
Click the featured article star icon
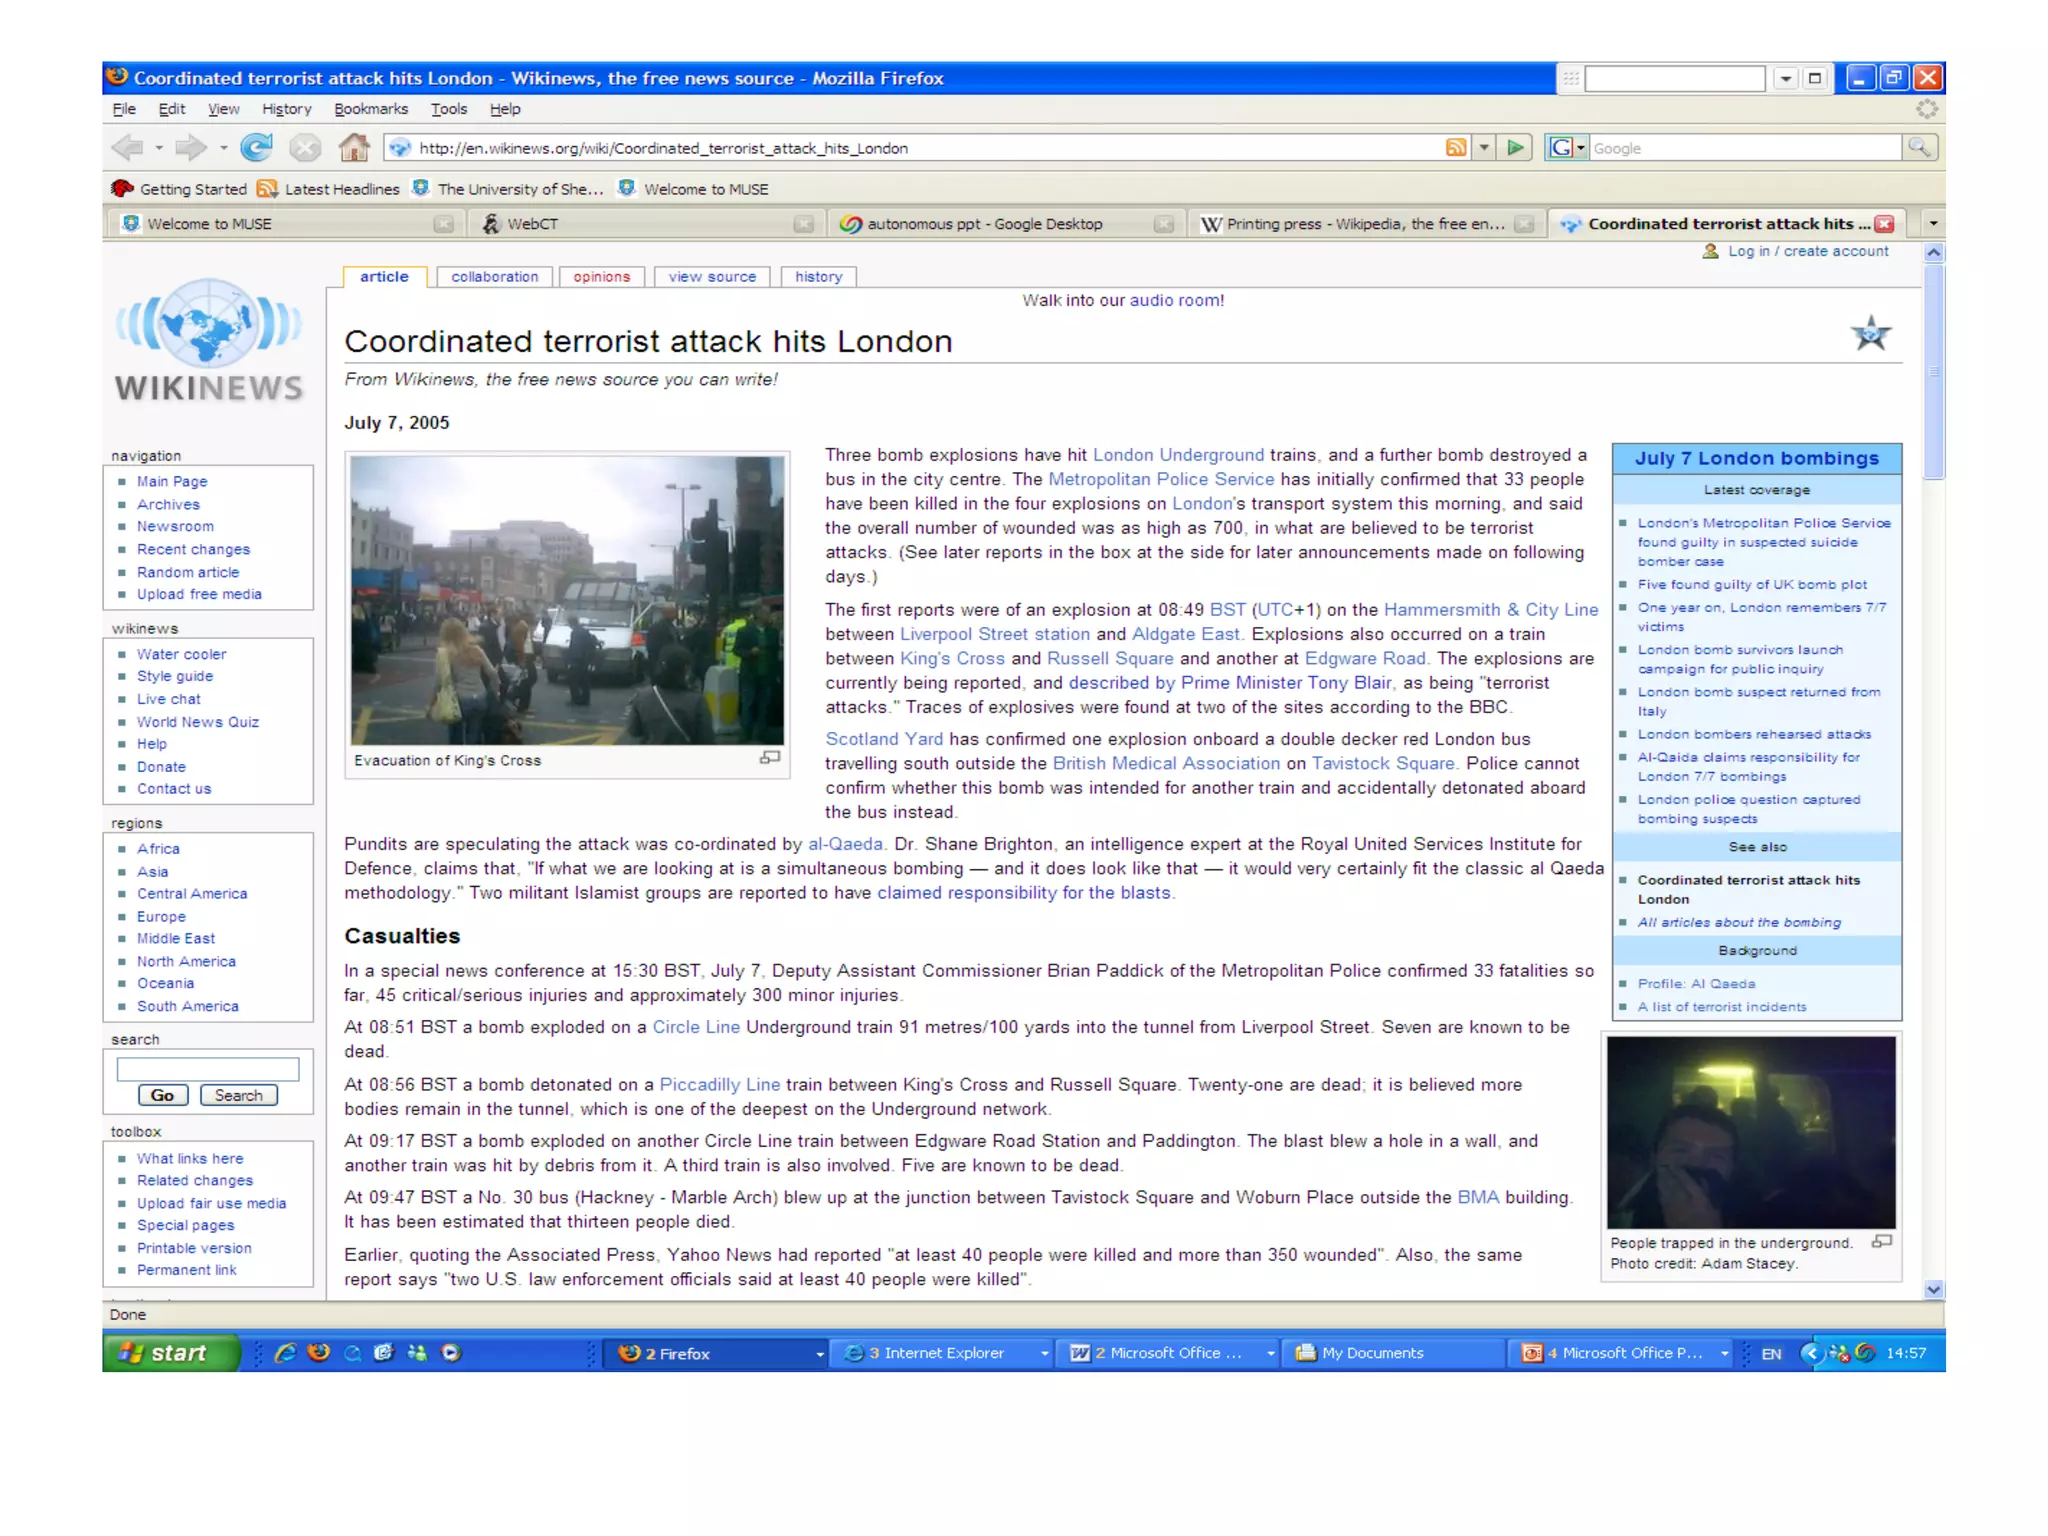tap(1869, 334)
